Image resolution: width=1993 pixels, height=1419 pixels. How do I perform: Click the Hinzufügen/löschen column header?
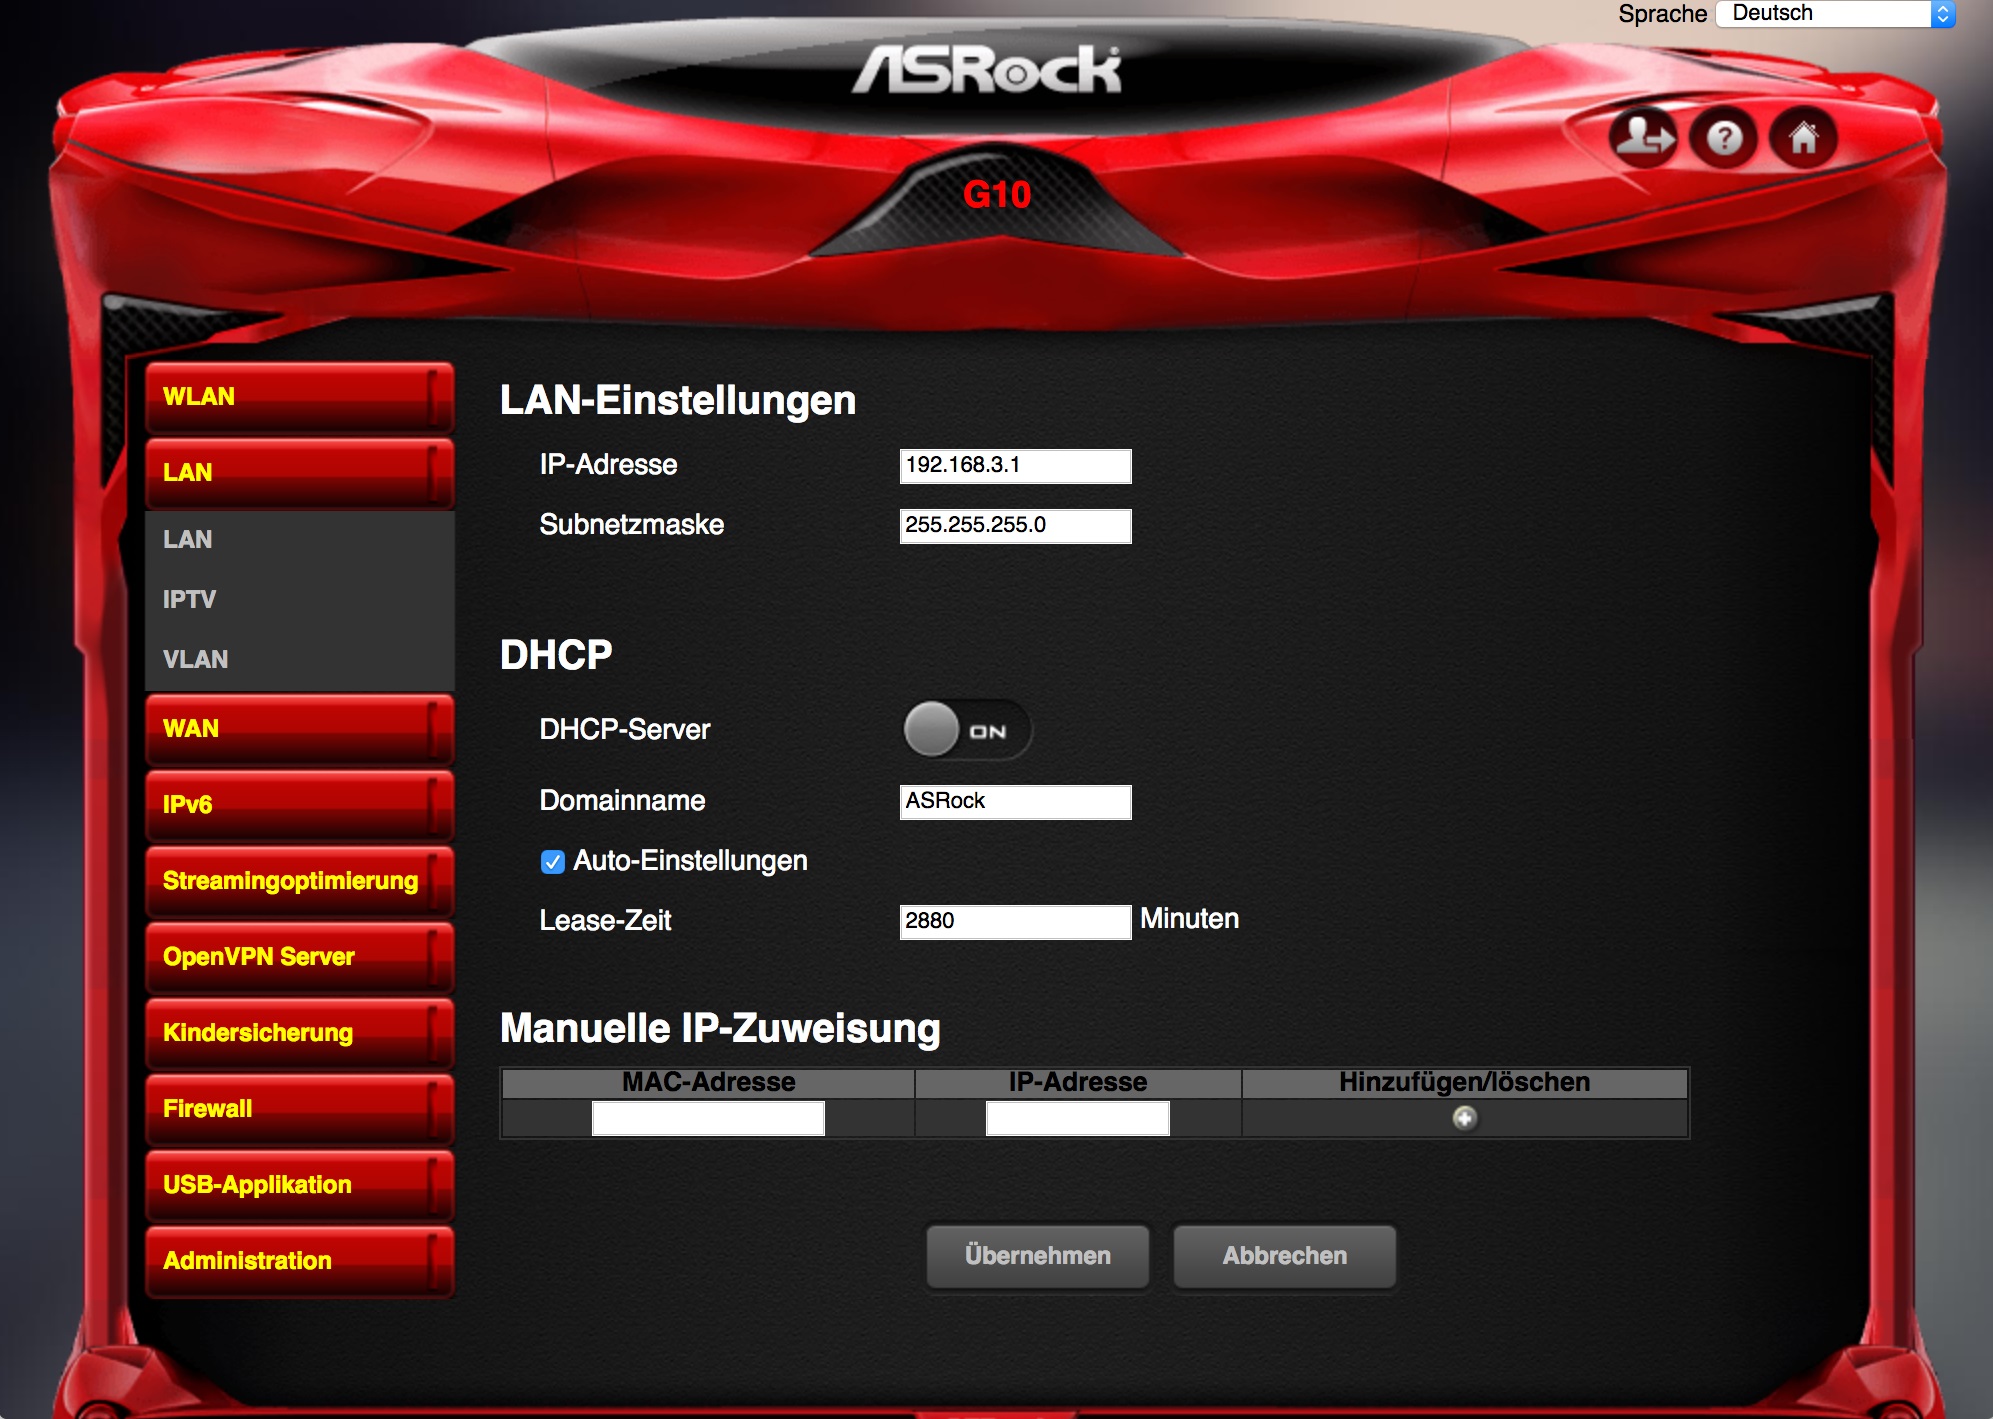pyautogui.click(x=1465, y=1083)
